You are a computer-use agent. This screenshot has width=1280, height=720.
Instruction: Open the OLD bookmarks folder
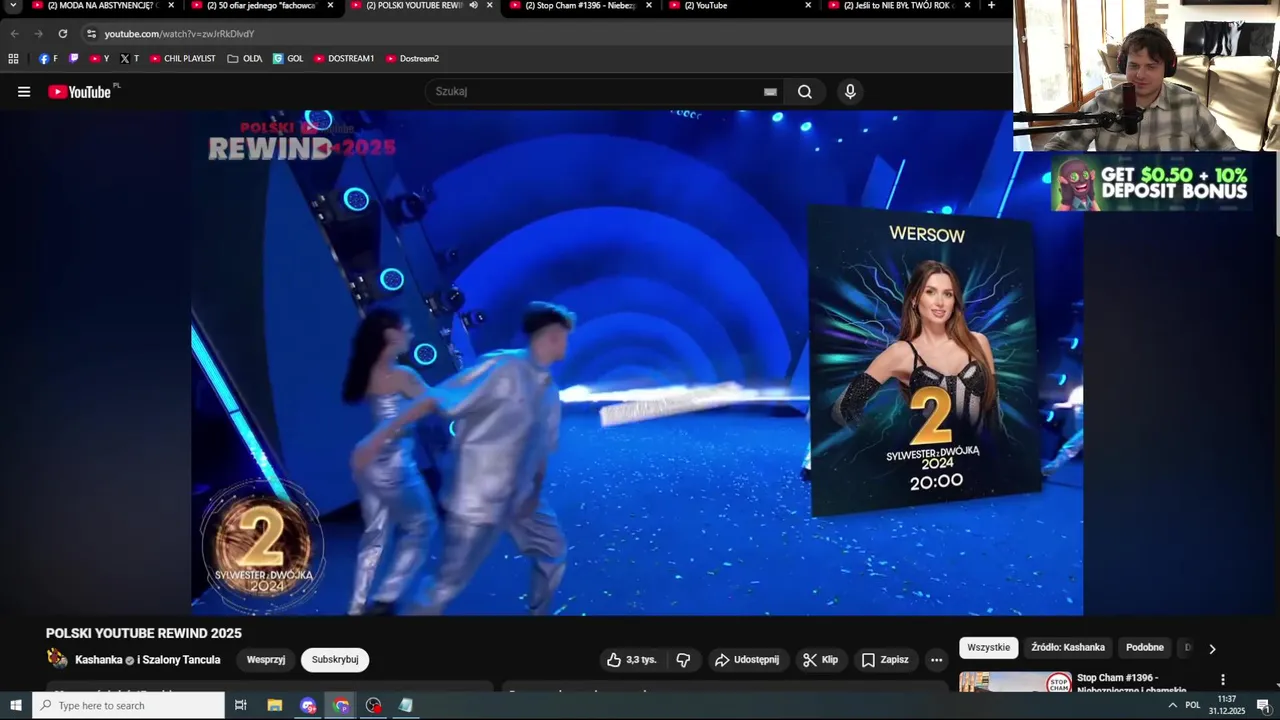coord(245,59)
